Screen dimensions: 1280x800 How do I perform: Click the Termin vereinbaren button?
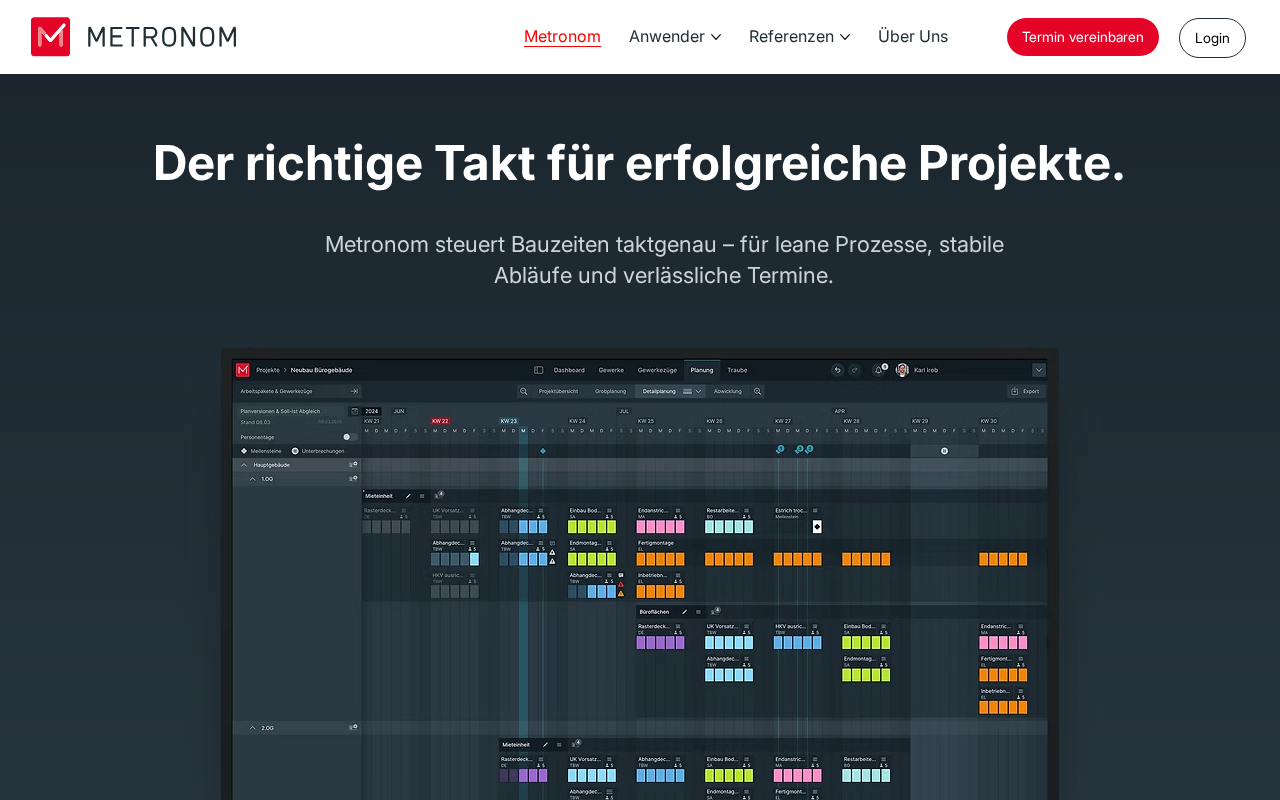pos(1083,37)
